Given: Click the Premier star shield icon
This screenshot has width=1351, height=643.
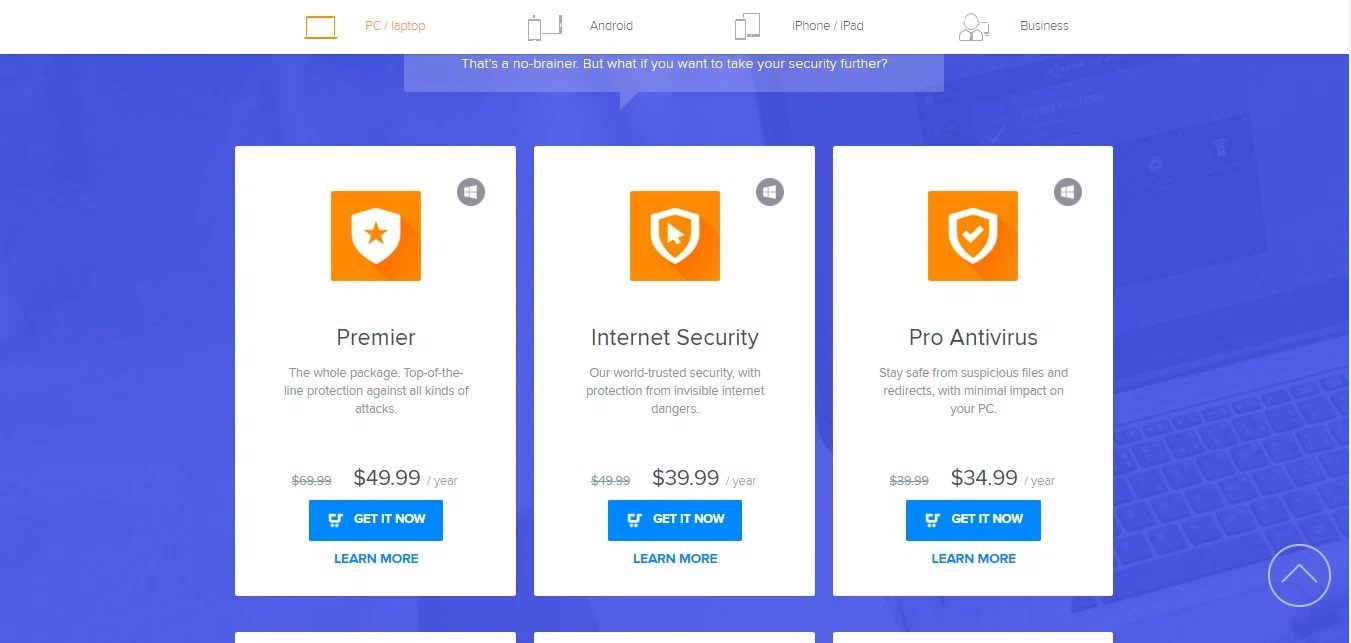Looking at the screenshot, I should [x=376, y=236].
